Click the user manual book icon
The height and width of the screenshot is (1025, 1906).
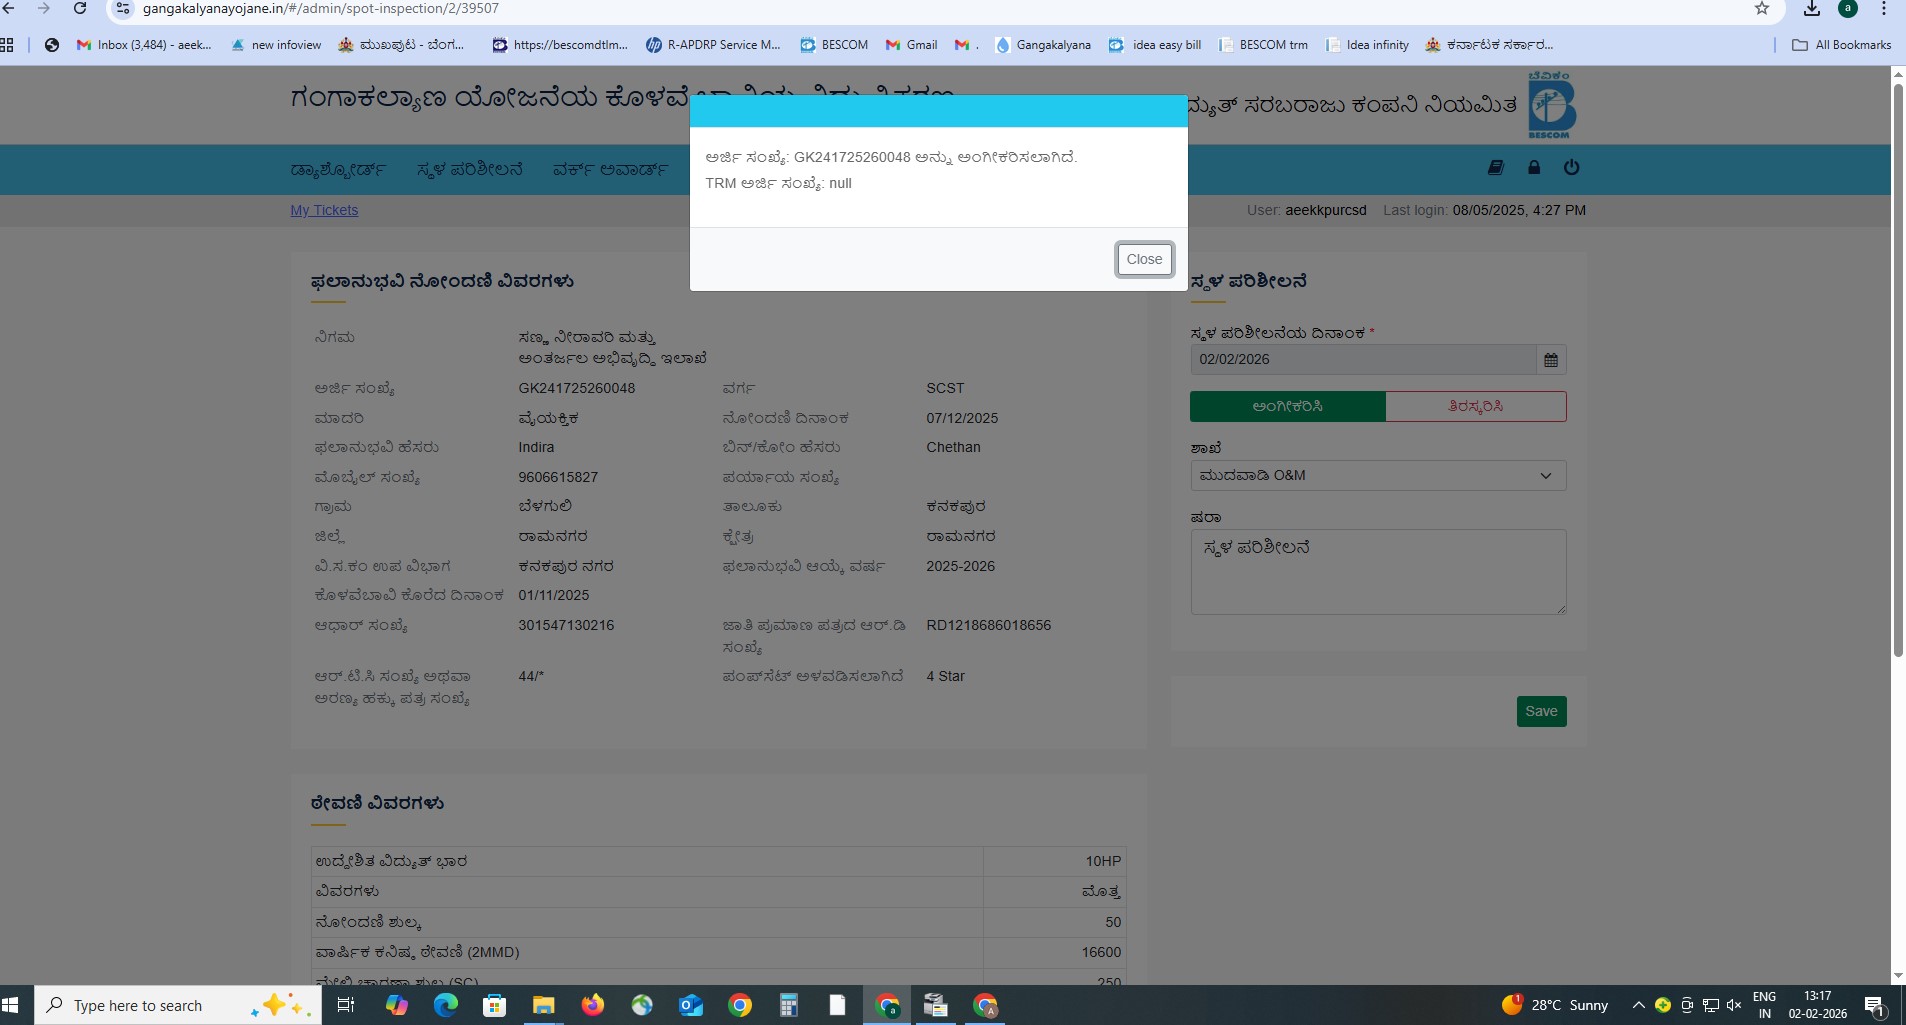(x=1496, y=168)
